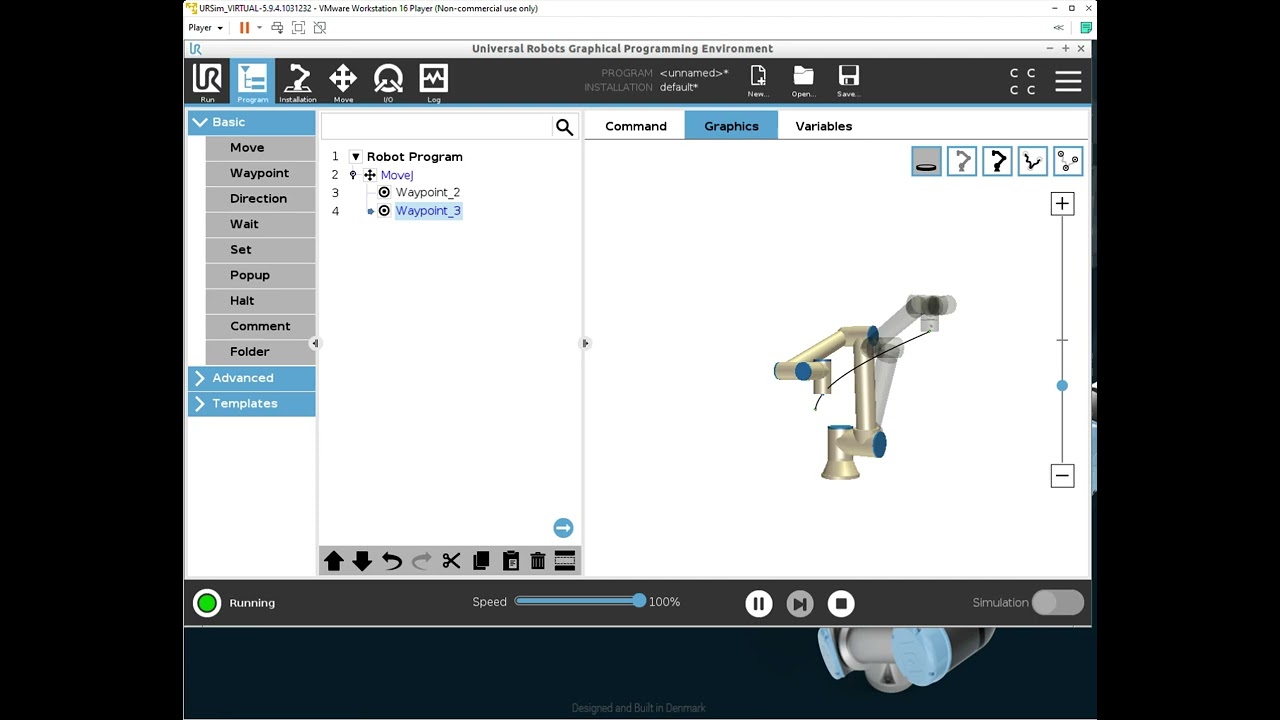The height and width of the screenshot is (720, 1280).
Task: Insert a Set command
Action: 260,250
